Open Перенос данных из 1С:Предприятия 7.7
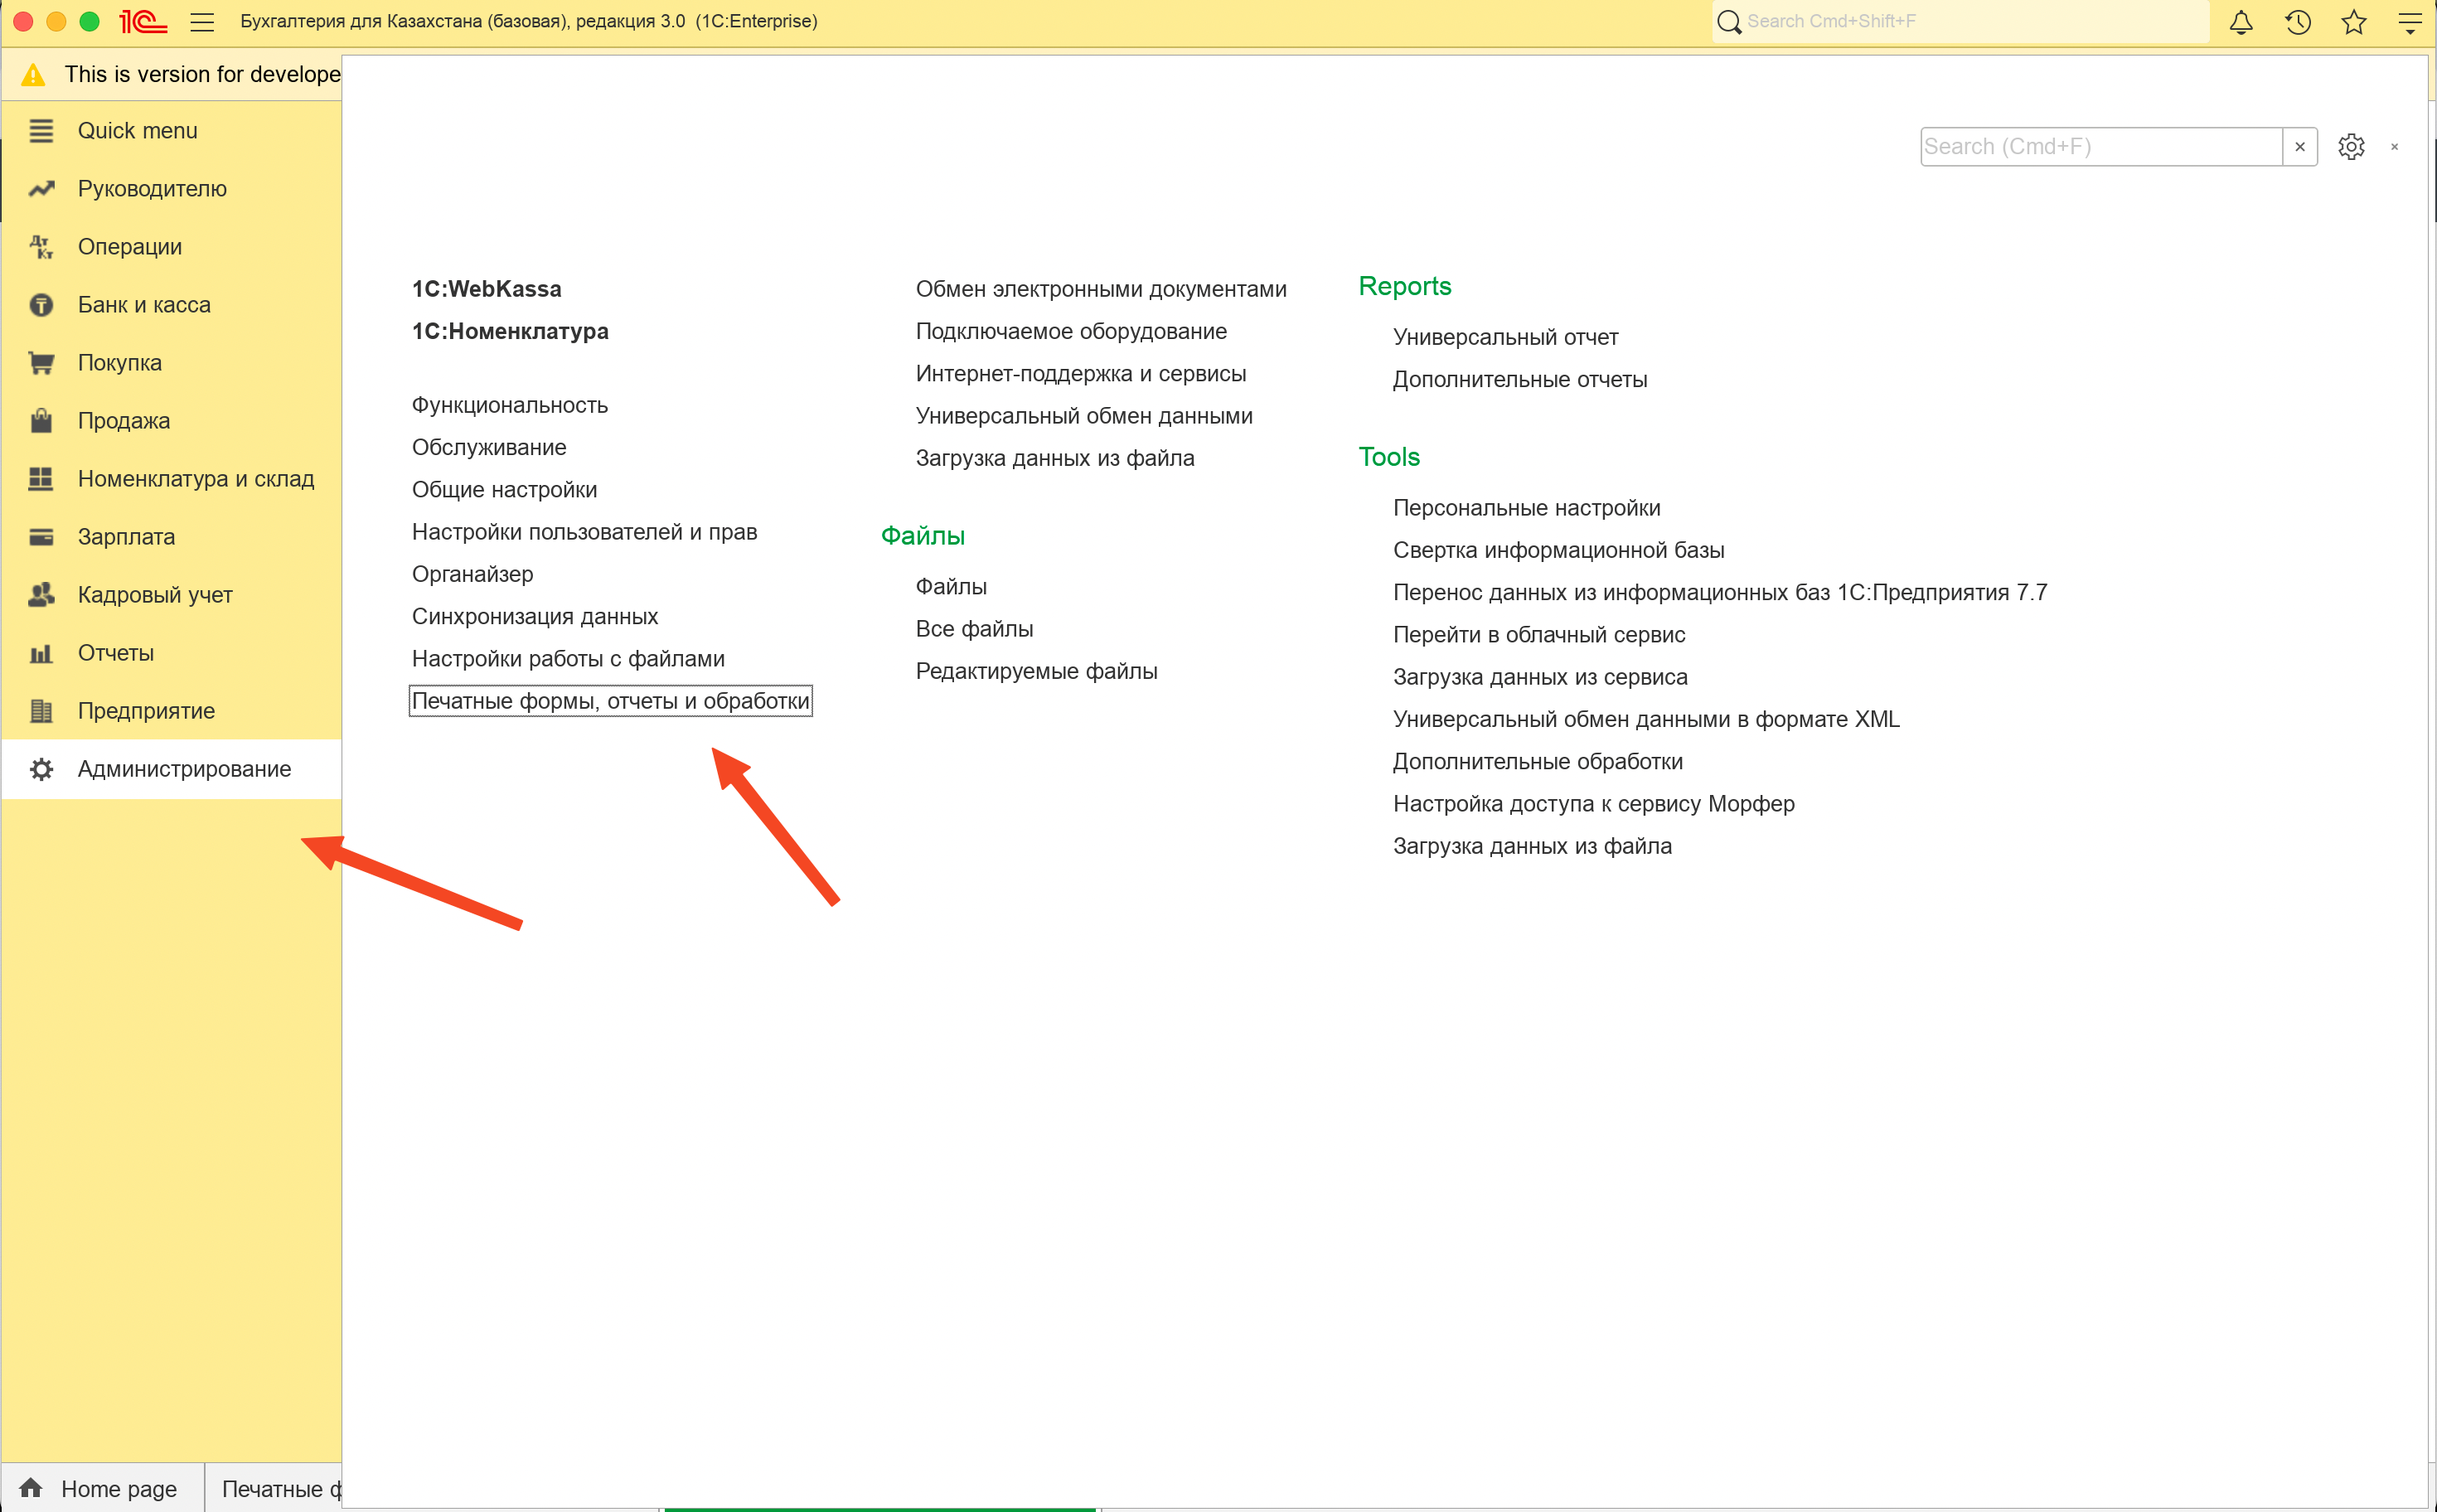This screenshot has width=2437, height=1512. point(1720,592)
